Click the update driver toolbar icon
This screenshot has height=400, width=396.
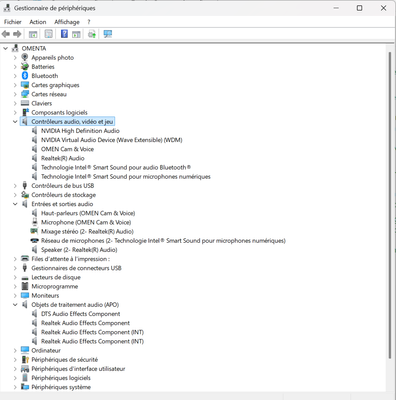(x=92, y=34)
